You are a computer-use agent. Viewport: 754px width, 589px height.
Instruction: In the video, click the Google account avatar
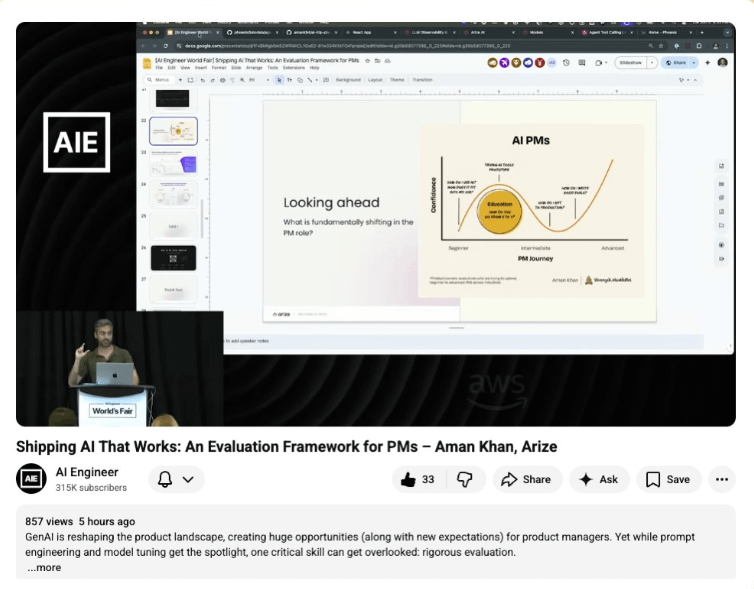pyautogui.click(x=722, y=63)
